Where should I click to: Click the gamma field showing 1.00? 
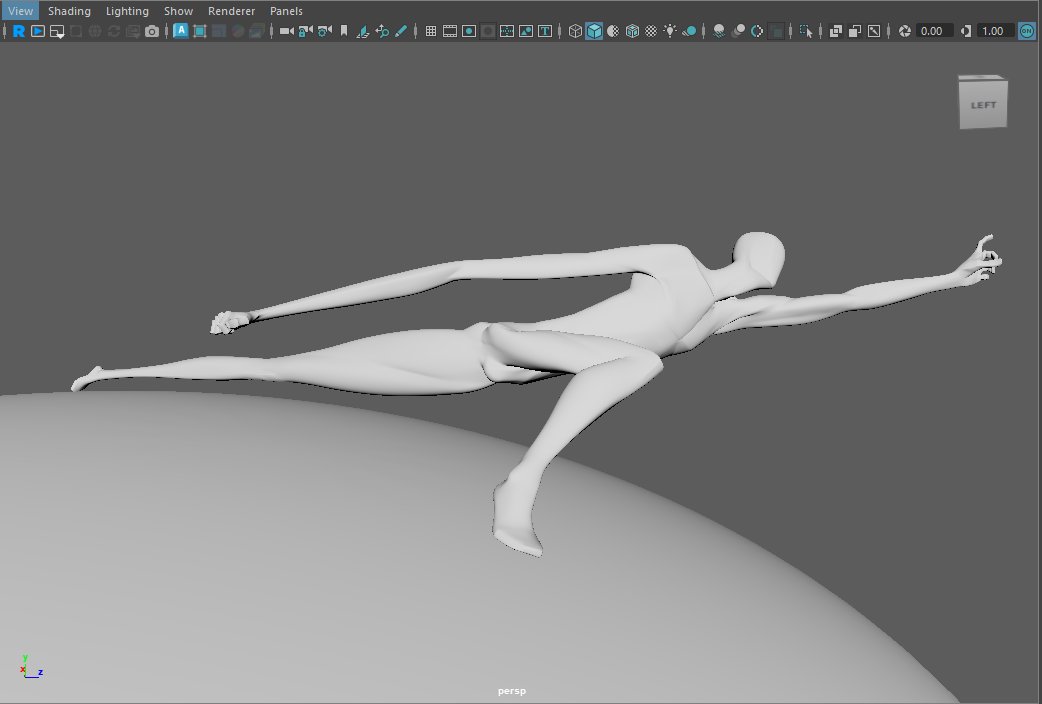pyautogui.click(x=994, y=31)
